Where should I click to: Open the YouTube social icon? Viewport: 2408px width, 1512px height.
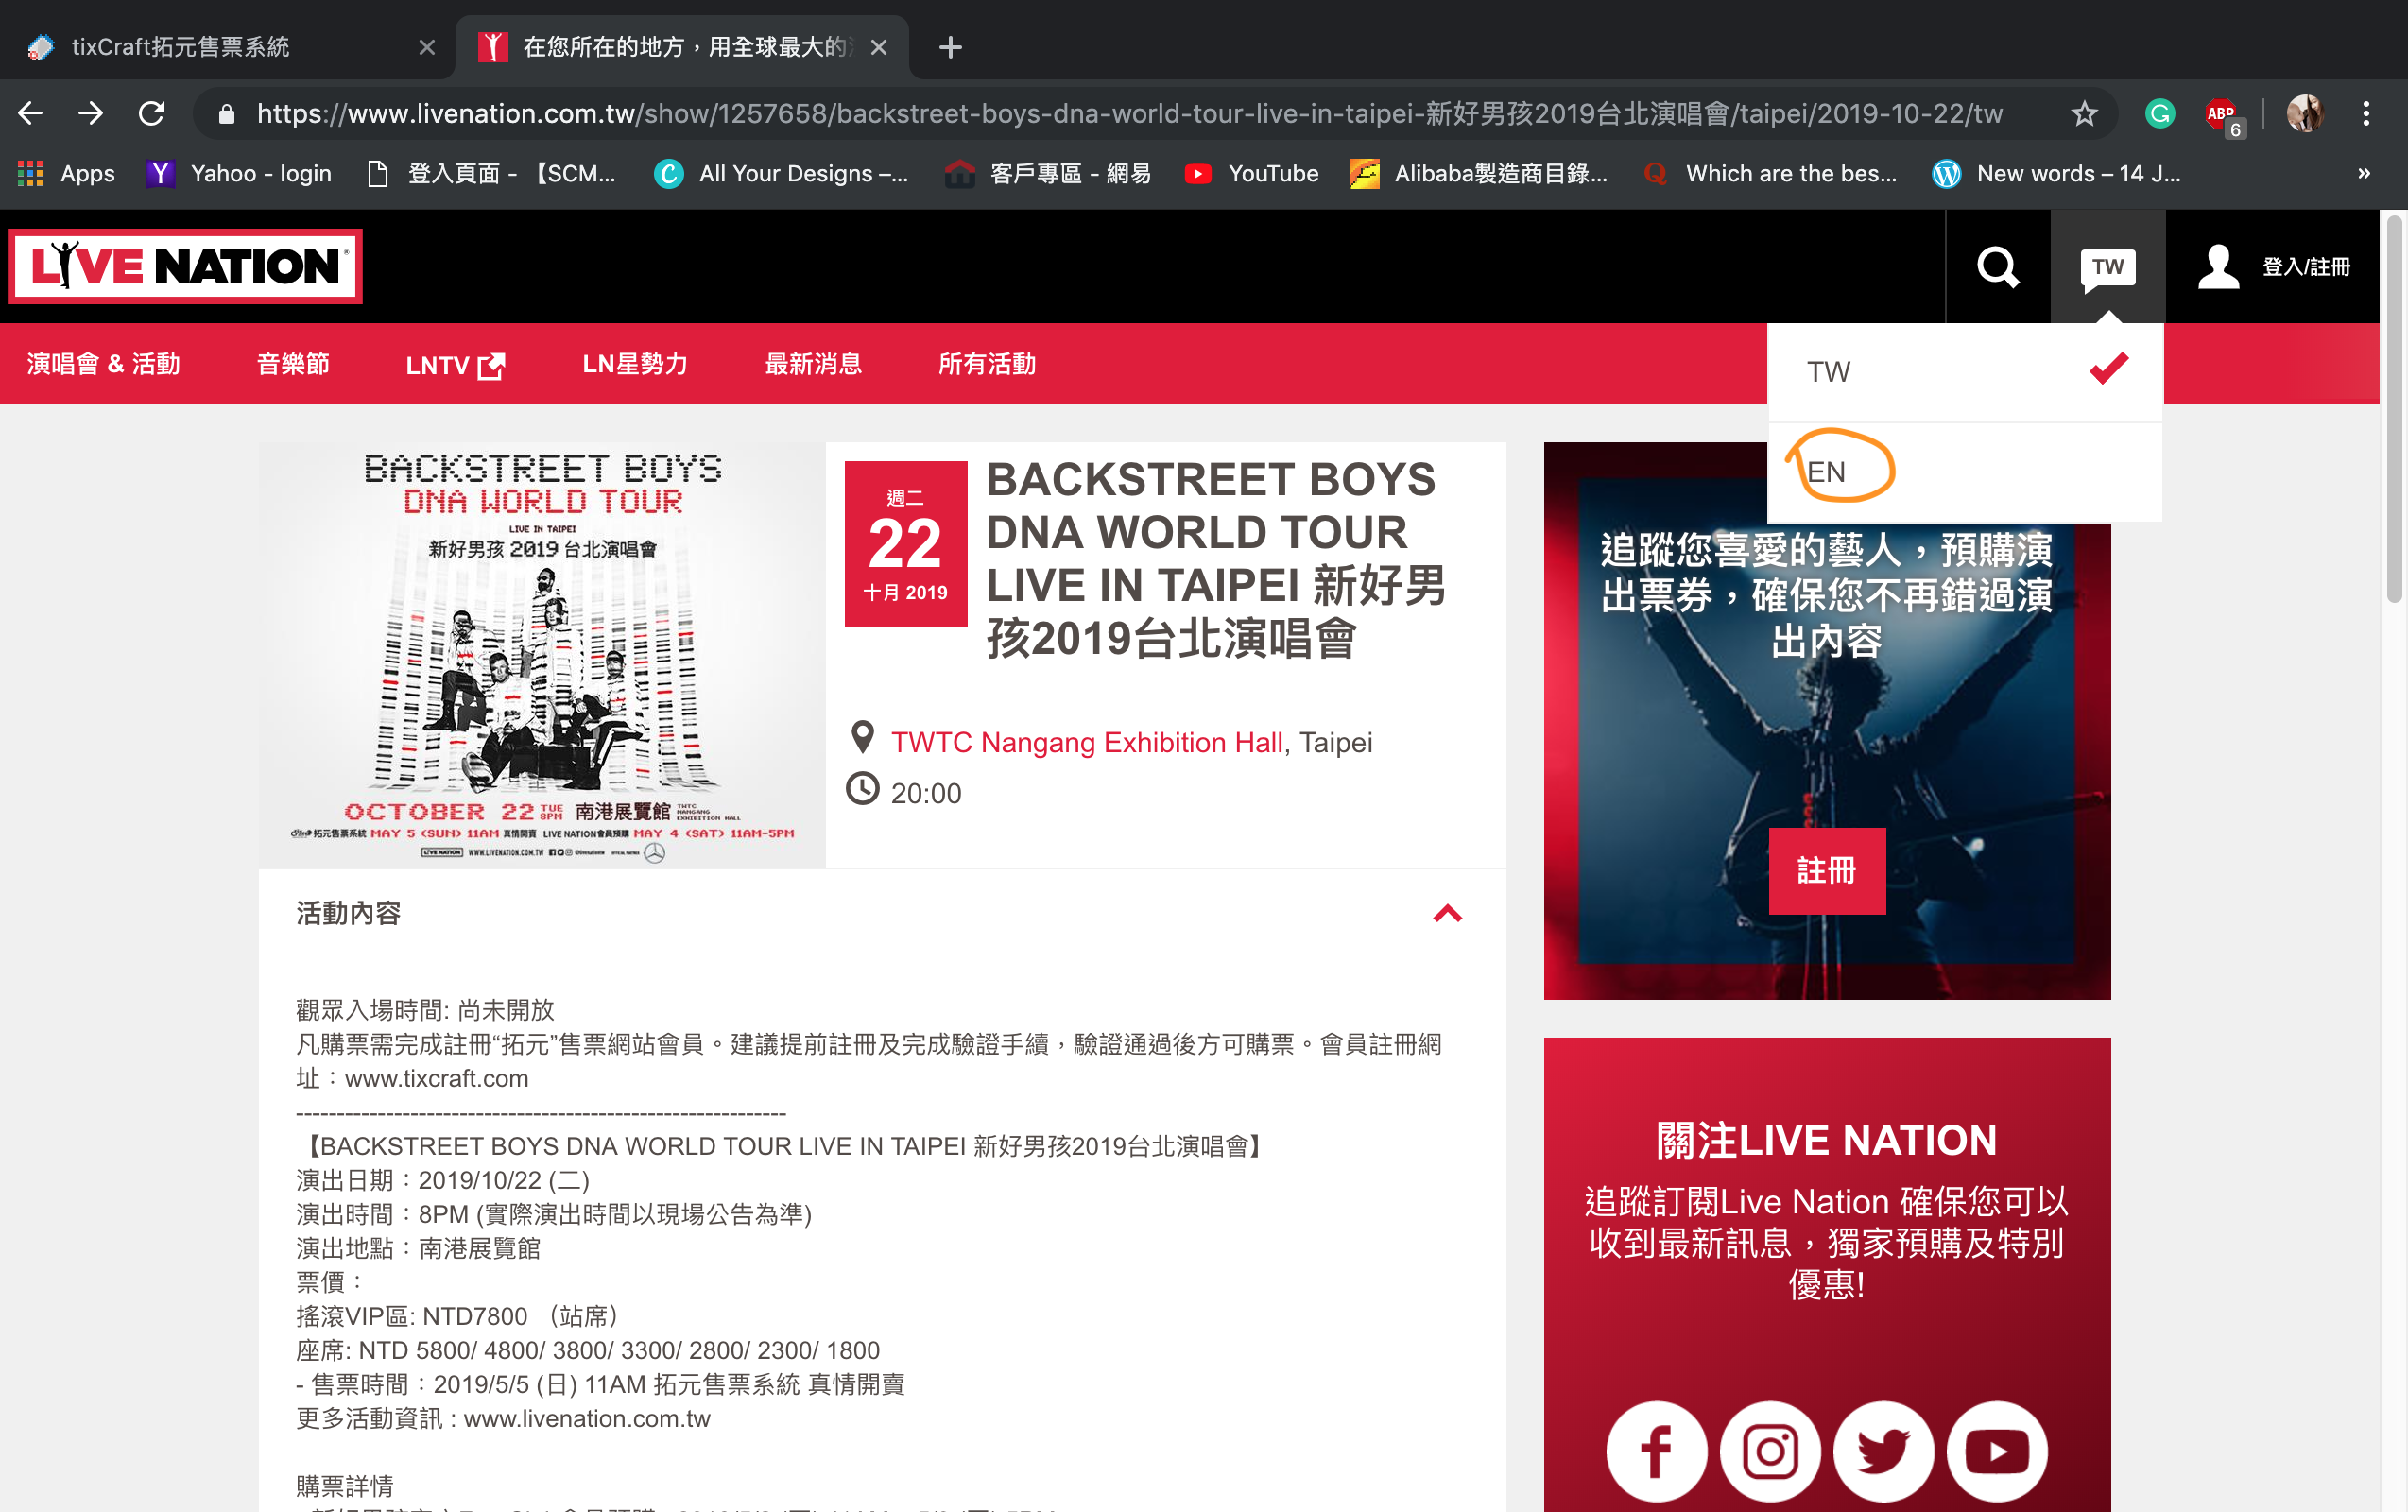[x=1997, y=1450]
